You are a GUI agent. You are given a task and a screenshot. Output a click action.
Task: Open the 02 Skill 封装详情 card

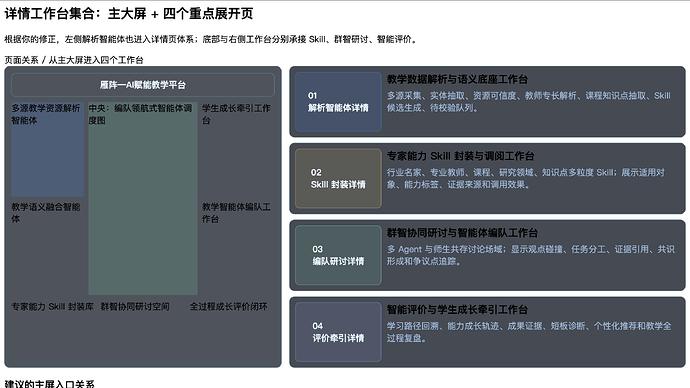click(x=338, y=178)
